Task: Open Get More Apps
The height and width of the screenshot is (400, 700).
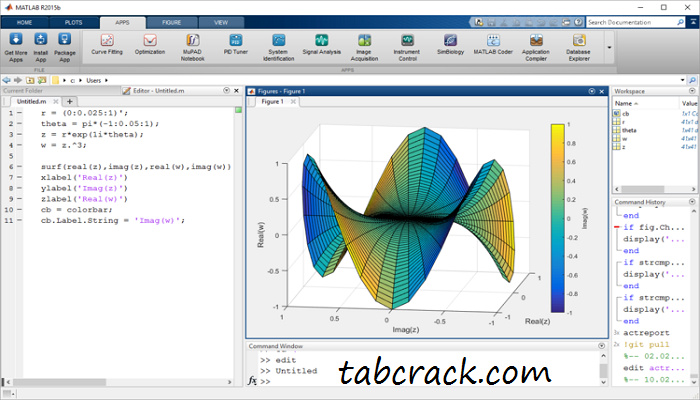Action: point(16,47)
